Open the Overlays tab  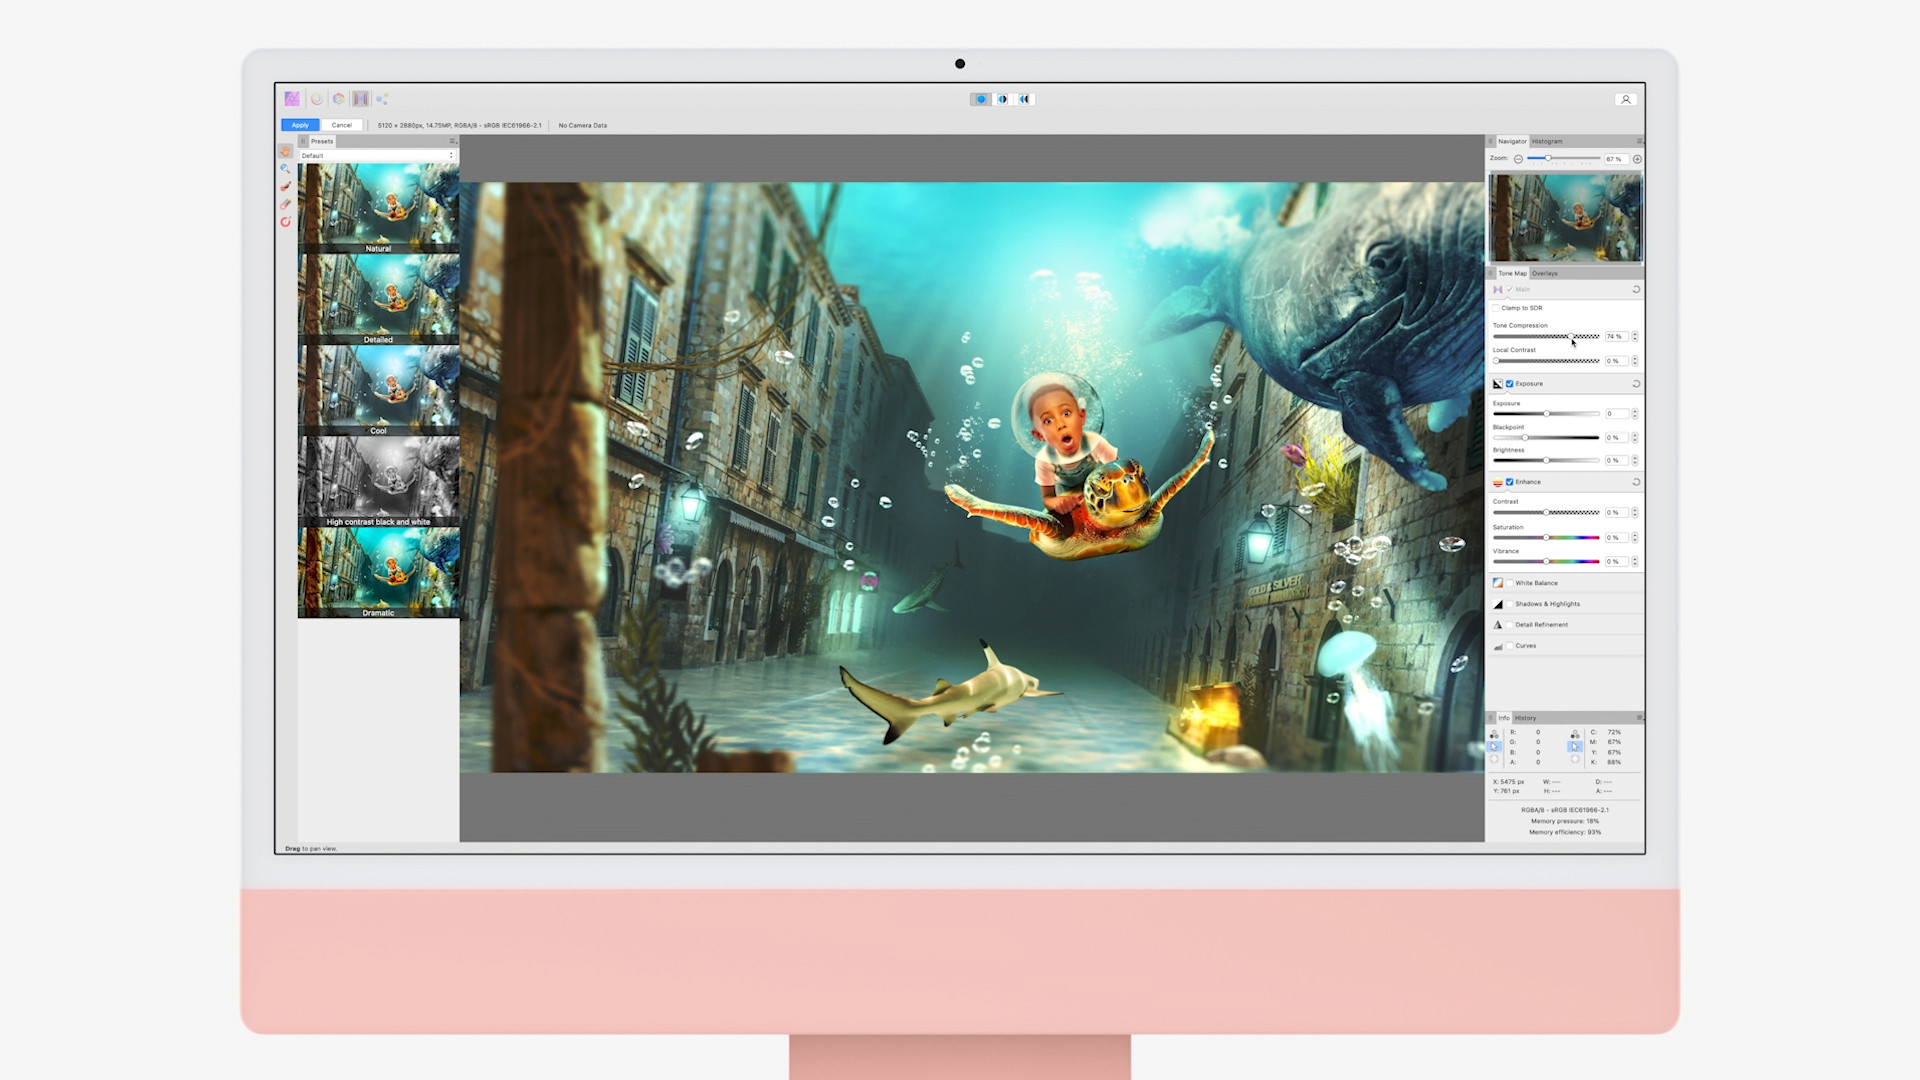pos(1545,273)
